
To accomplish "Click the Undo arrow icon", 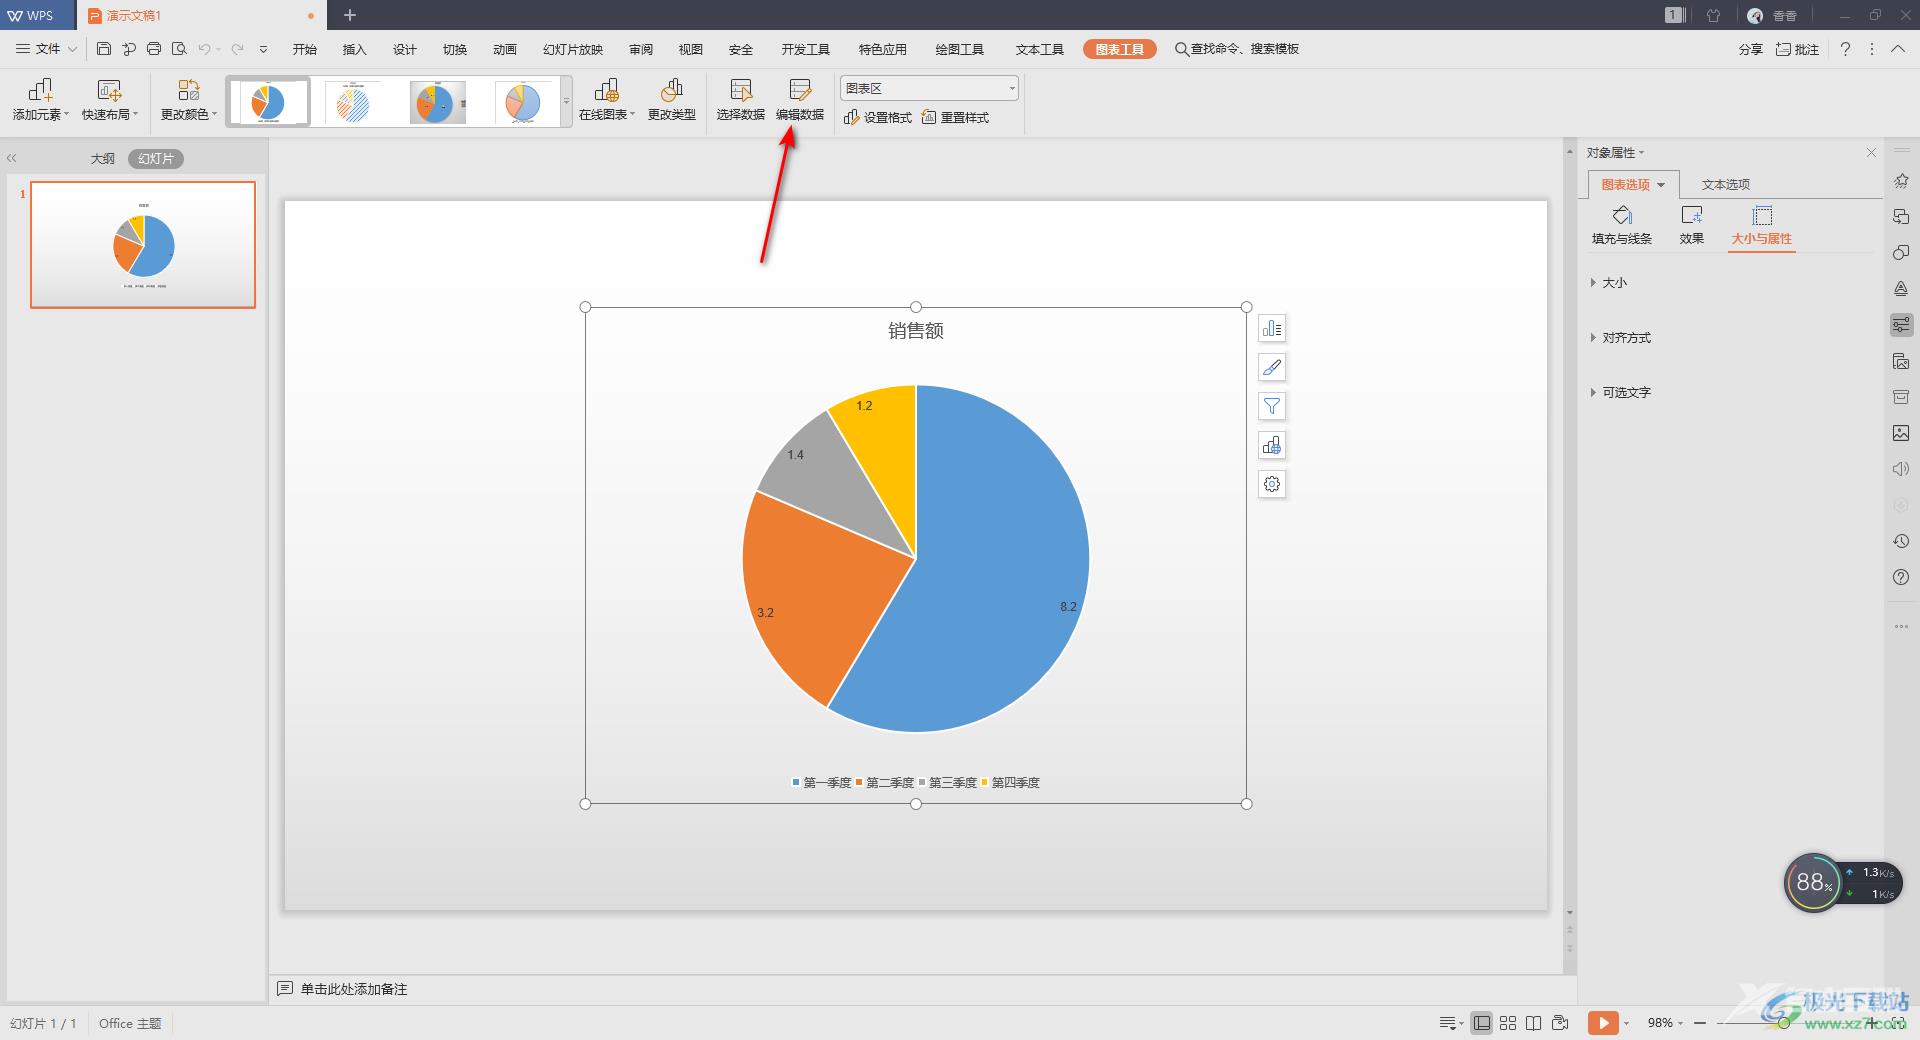I will coord(204,48).
